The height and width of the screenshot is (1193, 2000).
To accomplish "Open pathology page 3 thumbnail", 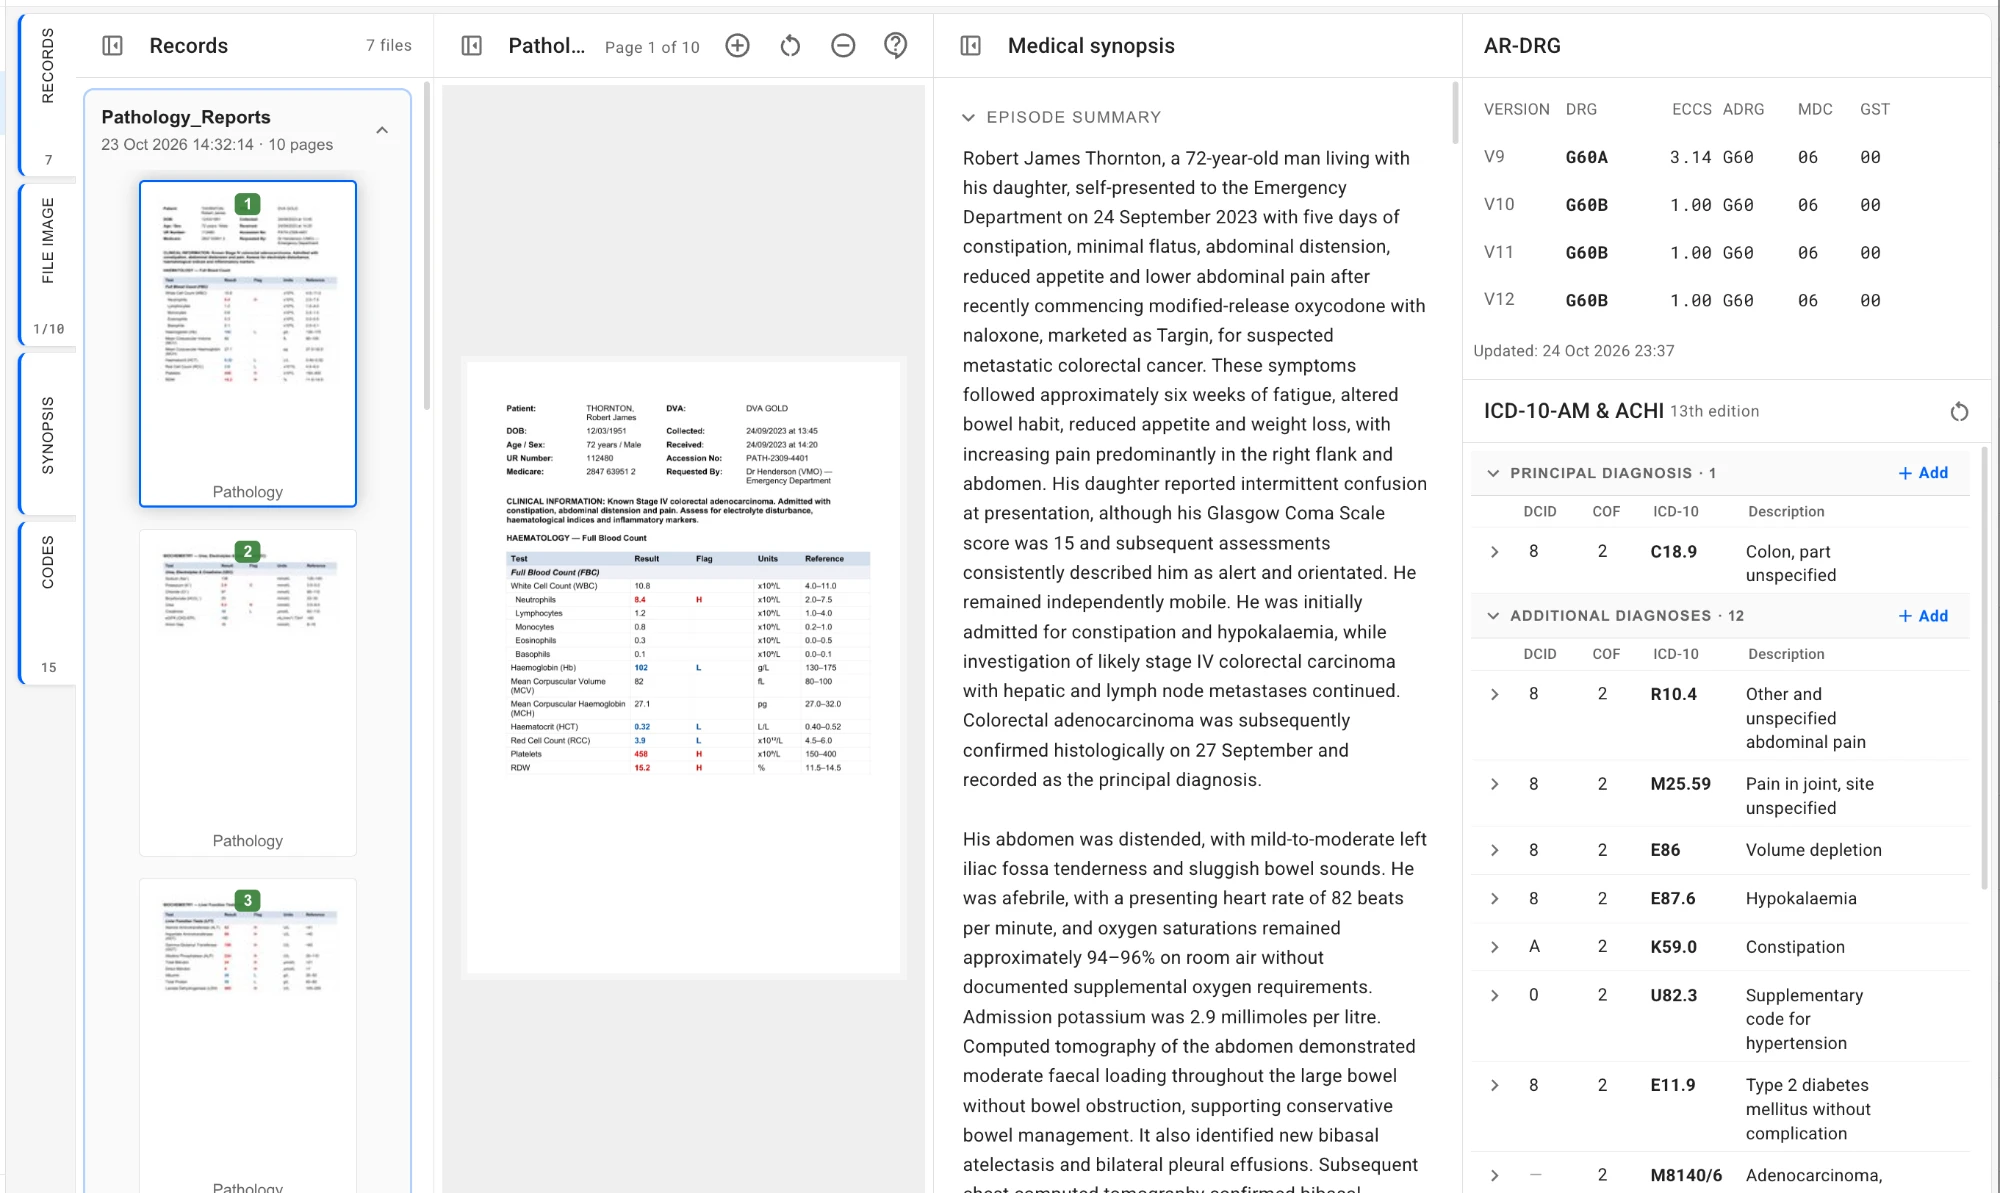I will [x=248, y=1035].
